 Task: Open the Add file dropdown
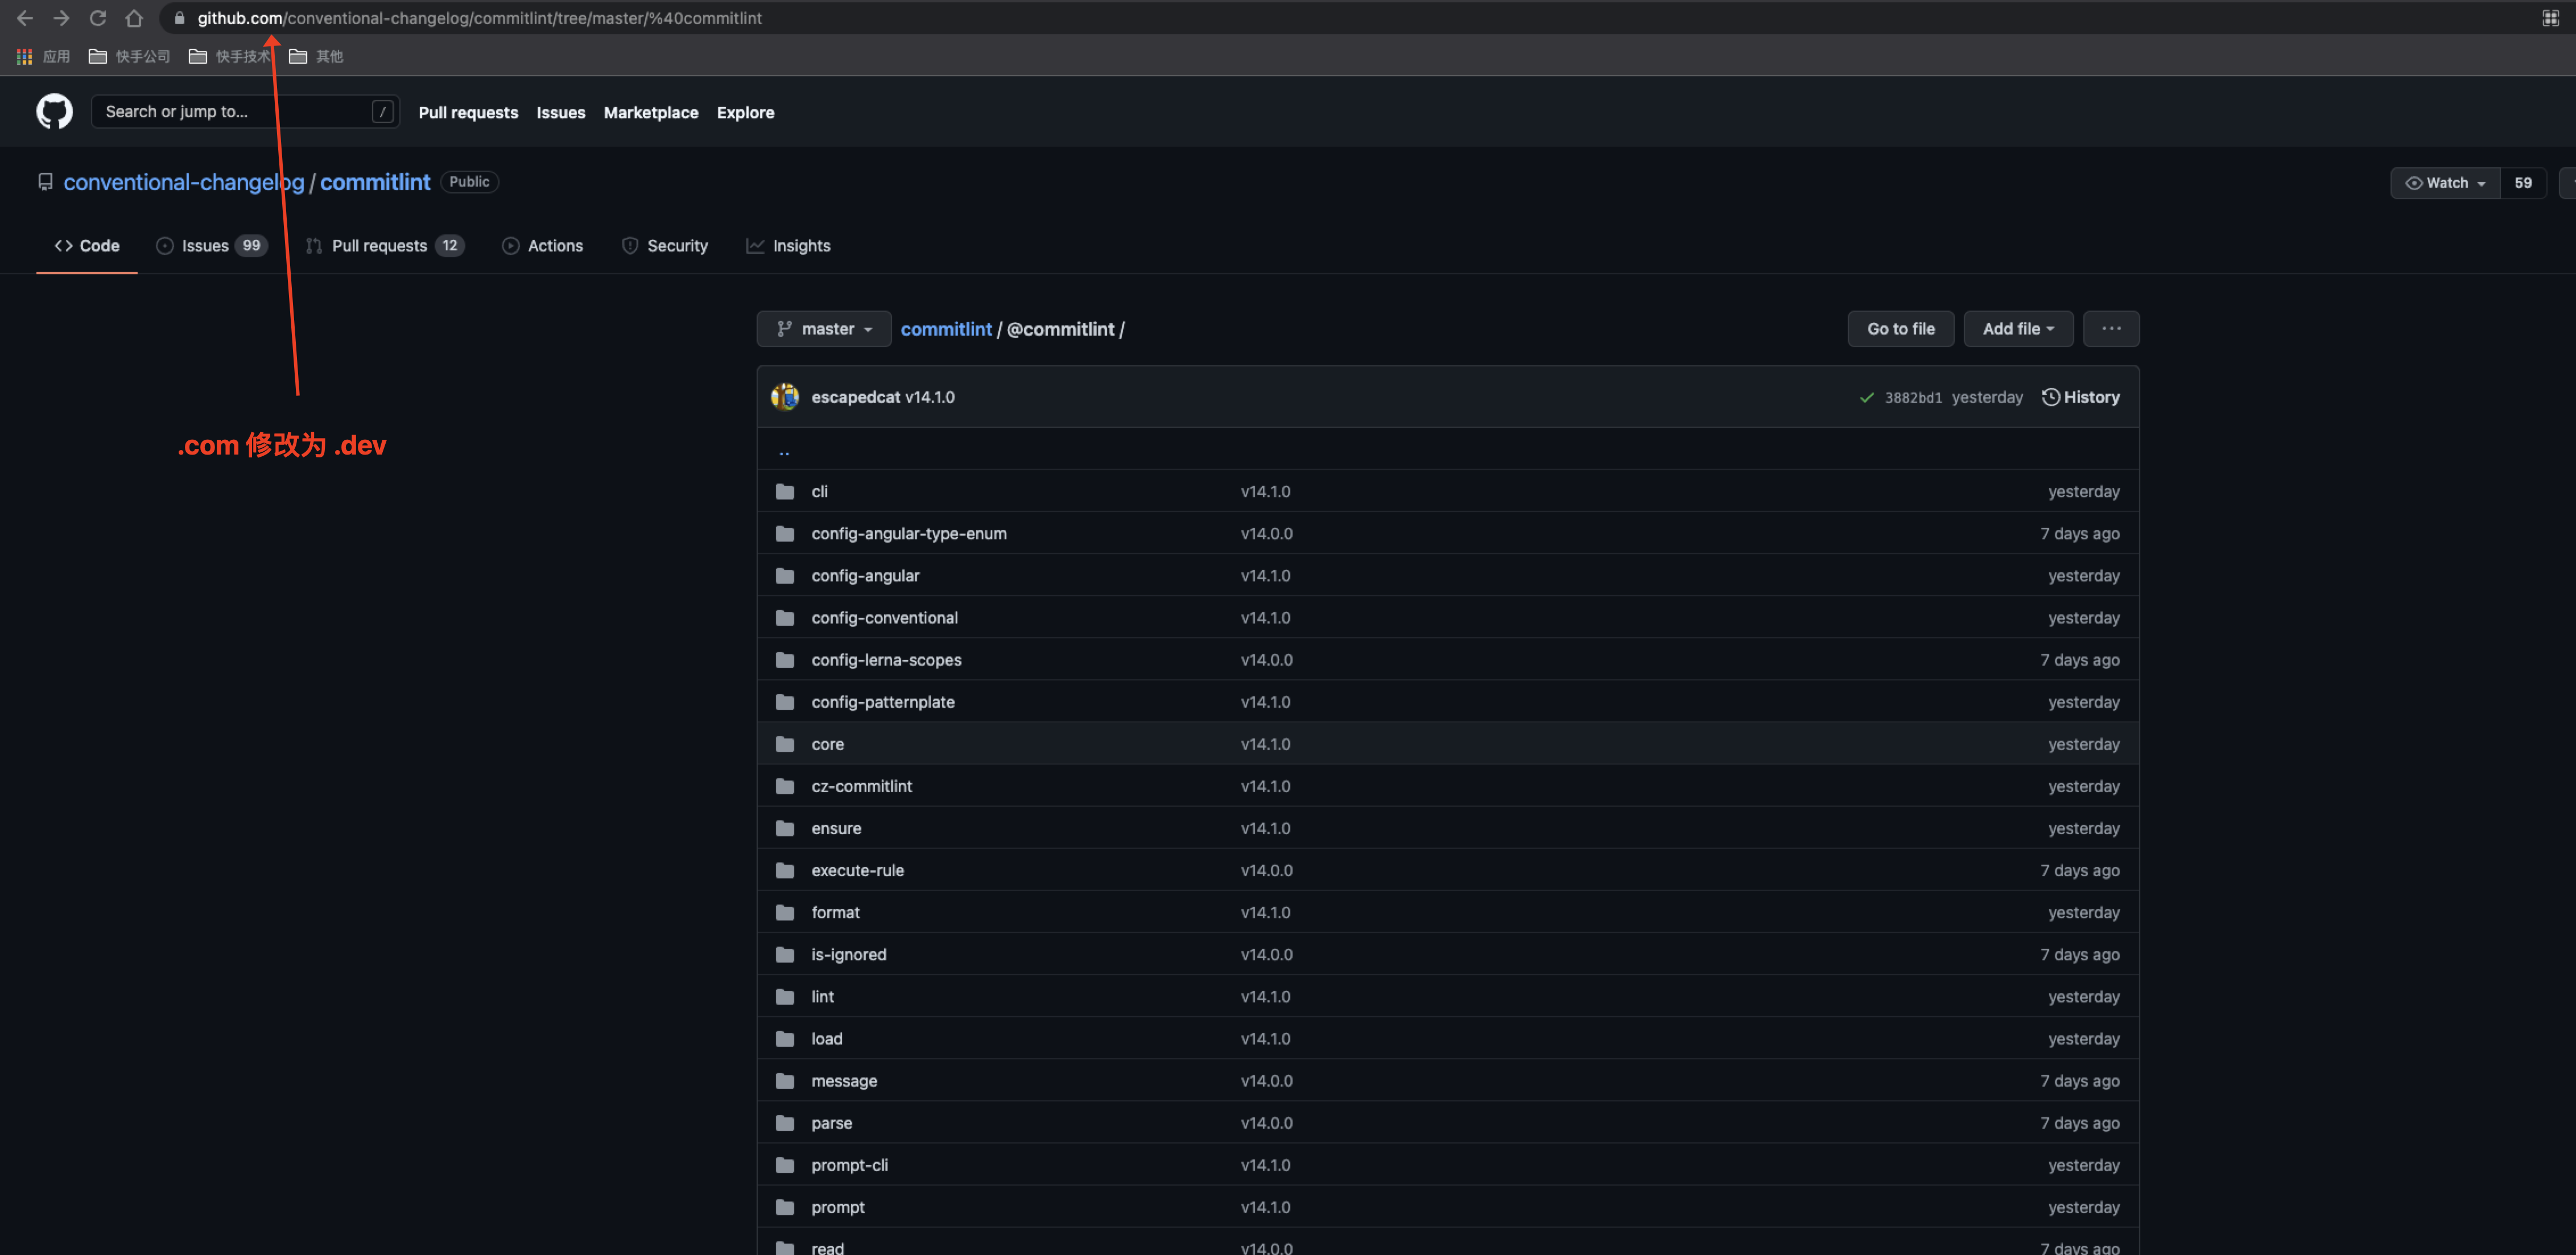(2018, 329)
